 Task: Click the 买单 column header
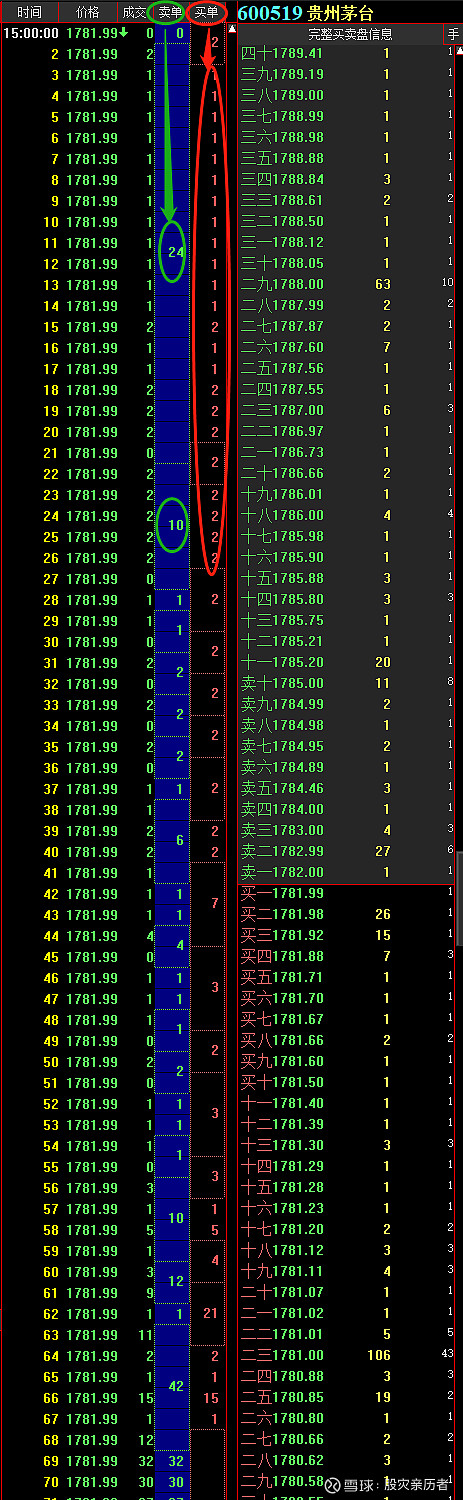pyautogui.click(x=207, y=12)
